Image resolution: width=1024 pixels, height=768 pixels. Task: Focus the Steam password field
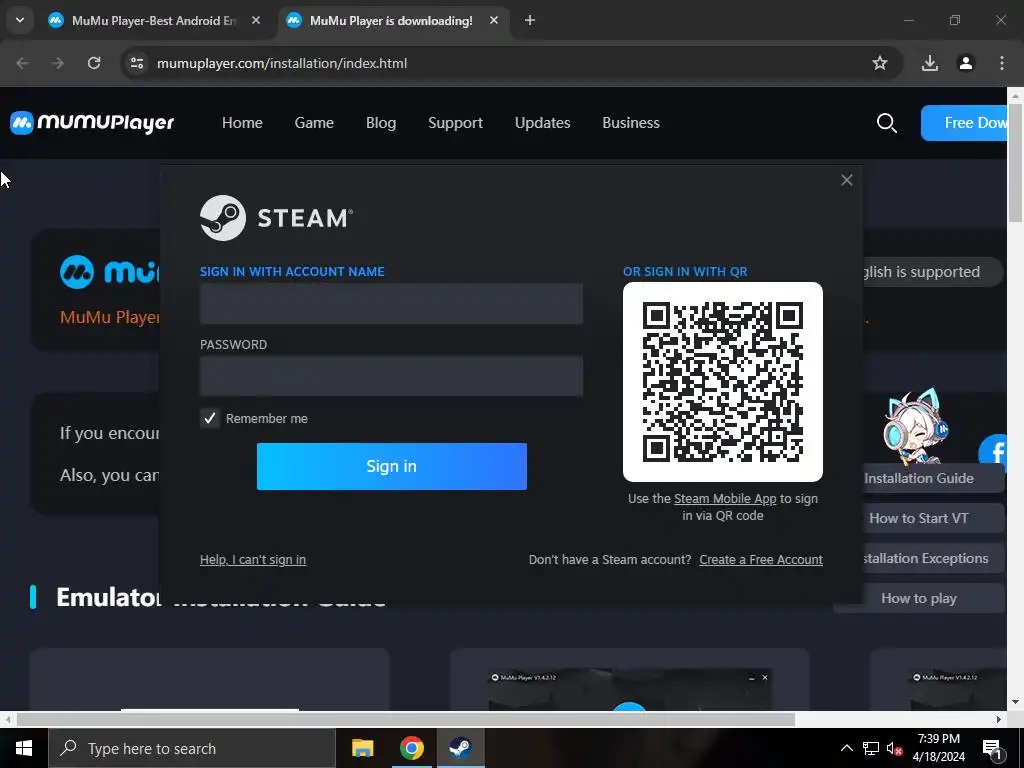tap(391, 376)
